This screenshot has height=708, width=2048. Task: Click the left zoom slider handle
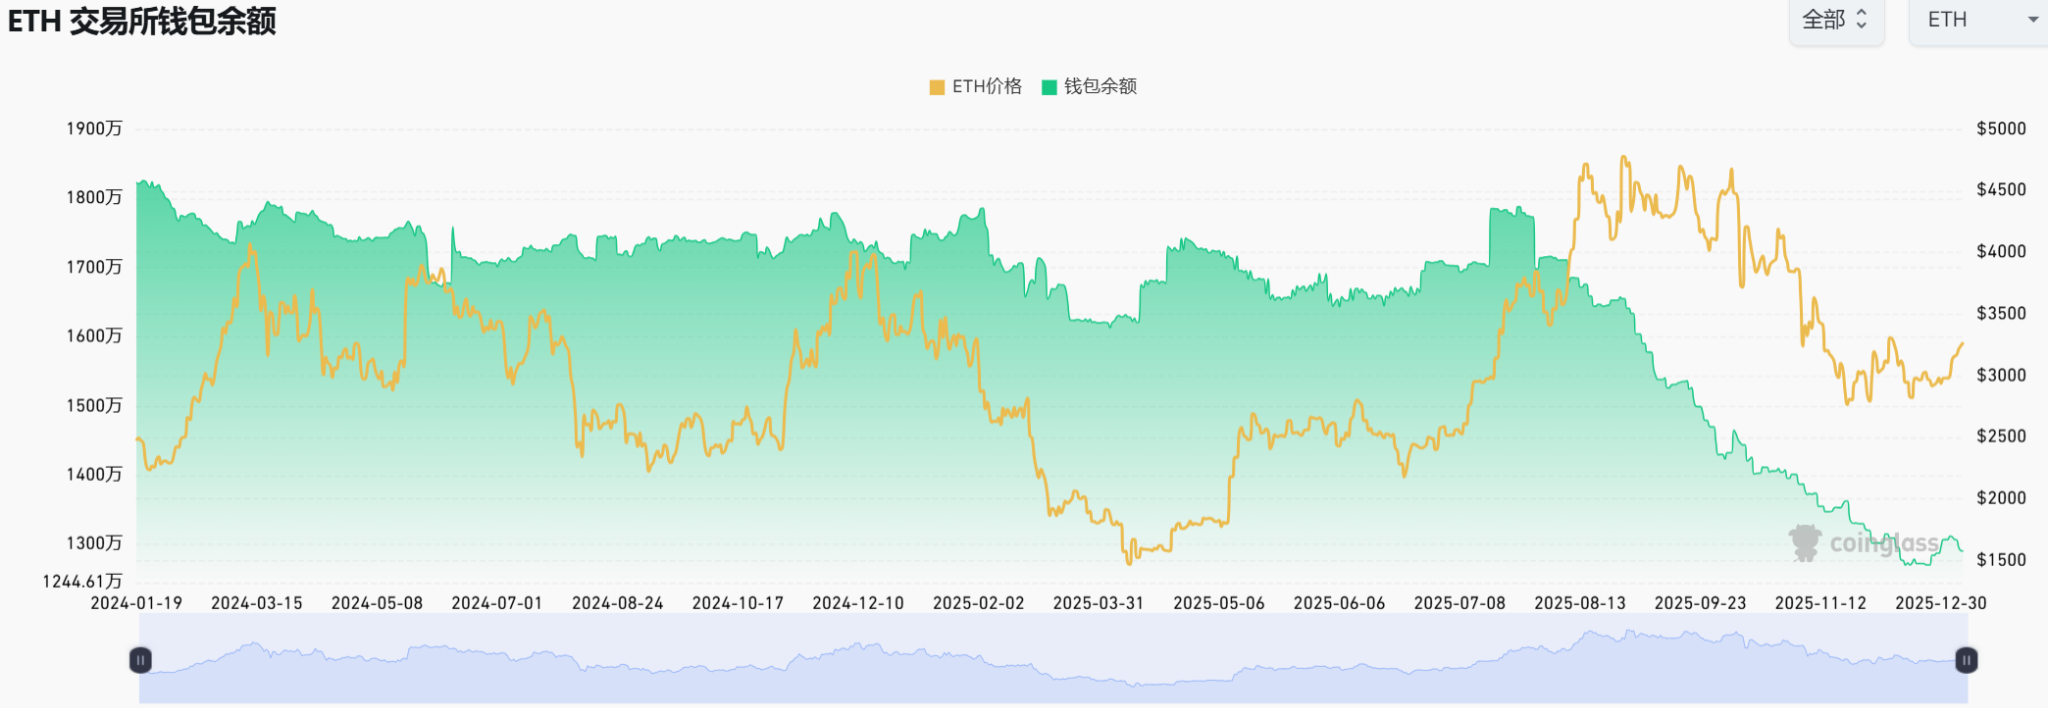tap(141, 660)
